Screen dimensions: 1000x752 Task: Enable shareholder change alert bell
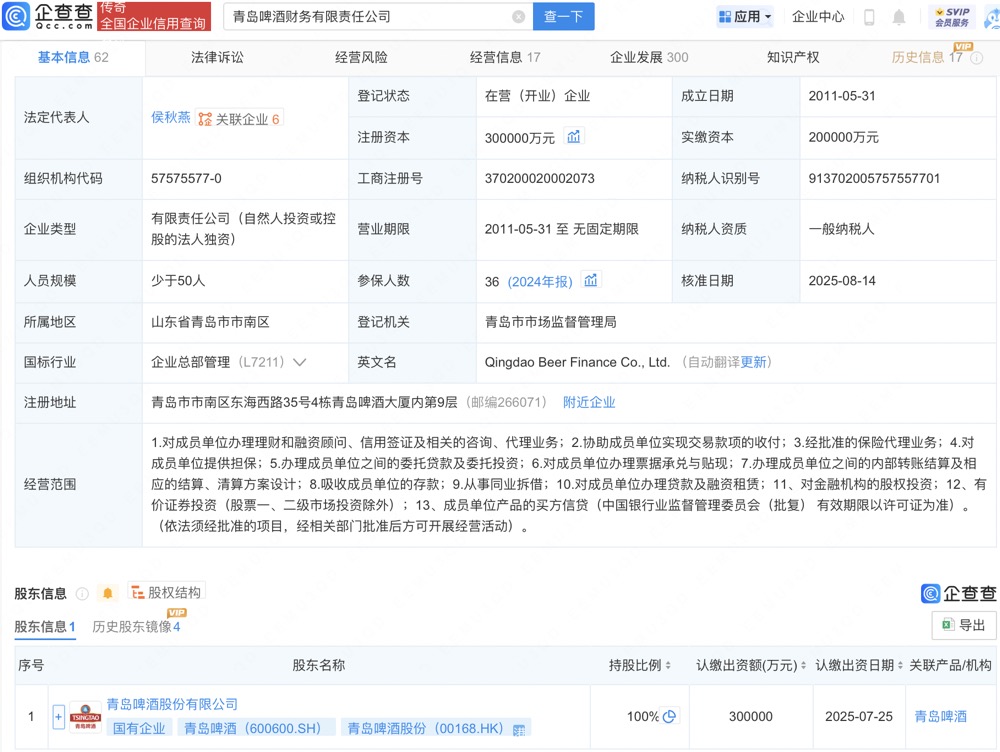108,593
